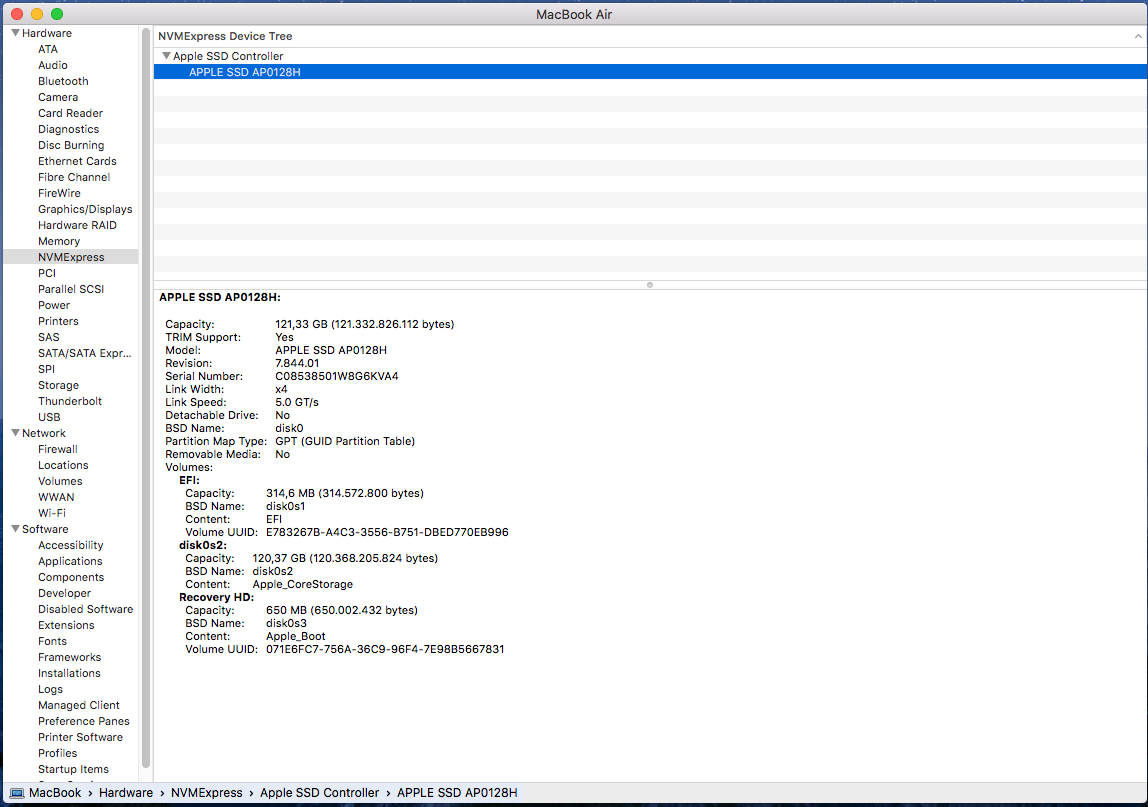Open Locations under Network
1148x807 pixels.
coord(63,466)
